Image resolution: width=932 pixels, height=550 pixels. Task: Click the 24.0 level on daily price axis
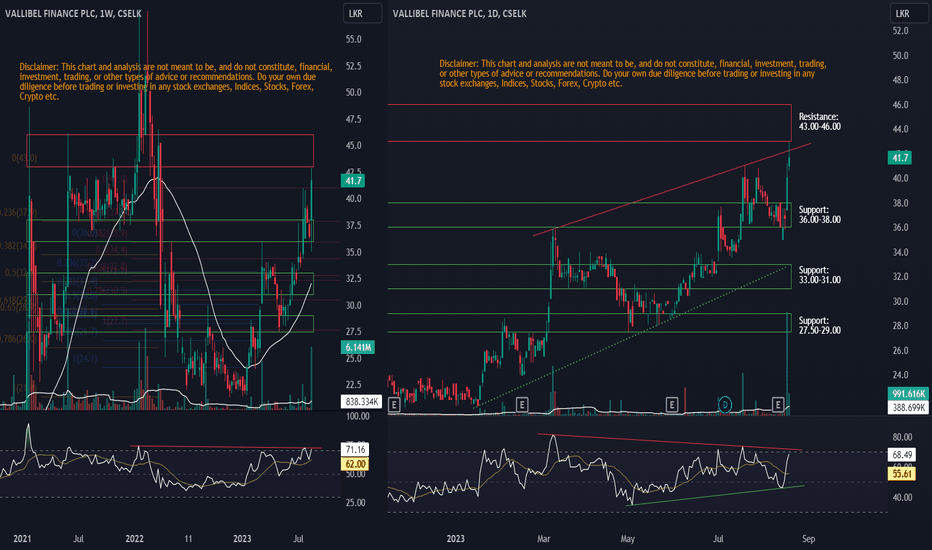click(x=900, y=375)
